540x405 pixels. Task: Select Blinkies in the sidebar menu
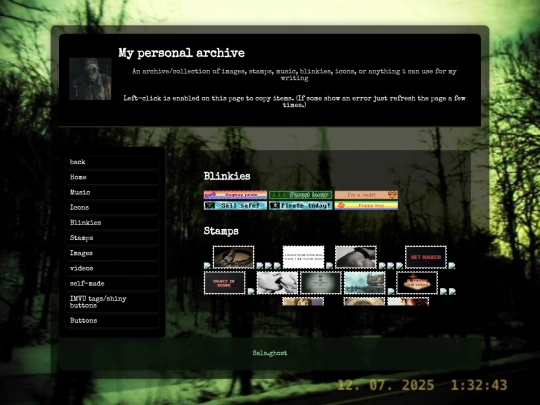coord(112,222)
